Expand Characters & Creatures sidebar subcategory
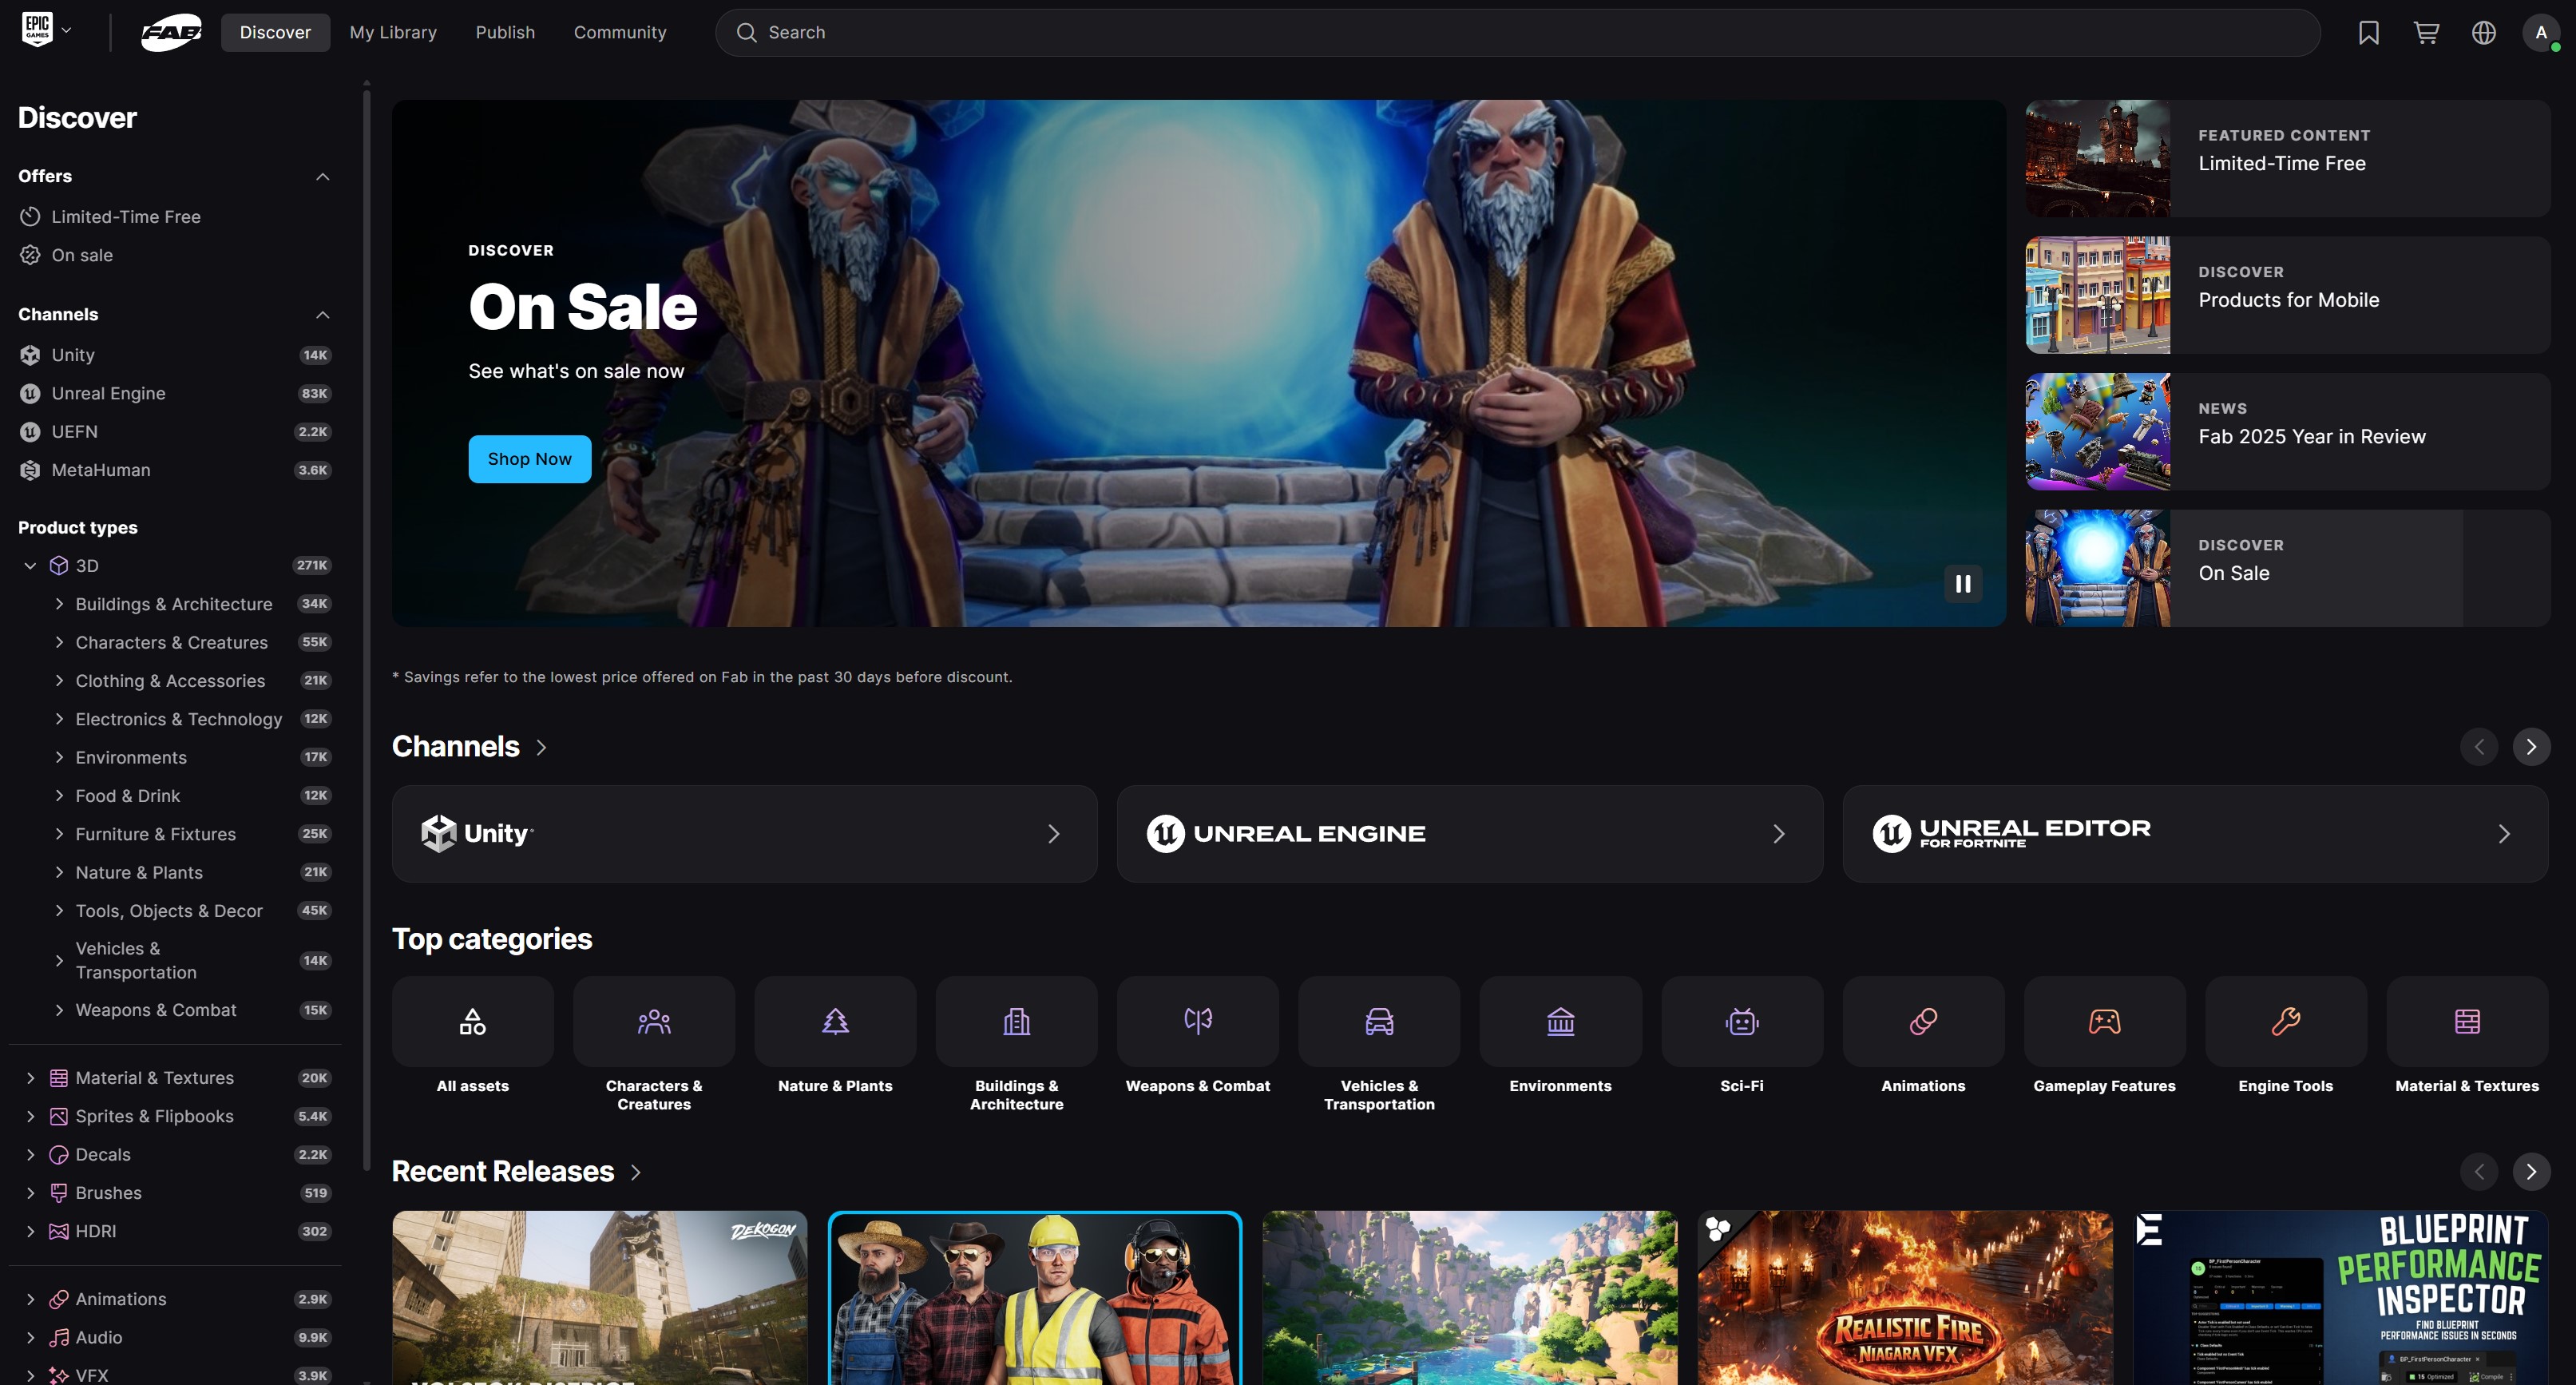The height and width of the screenshot is (1385, 2576). point(59,642)
